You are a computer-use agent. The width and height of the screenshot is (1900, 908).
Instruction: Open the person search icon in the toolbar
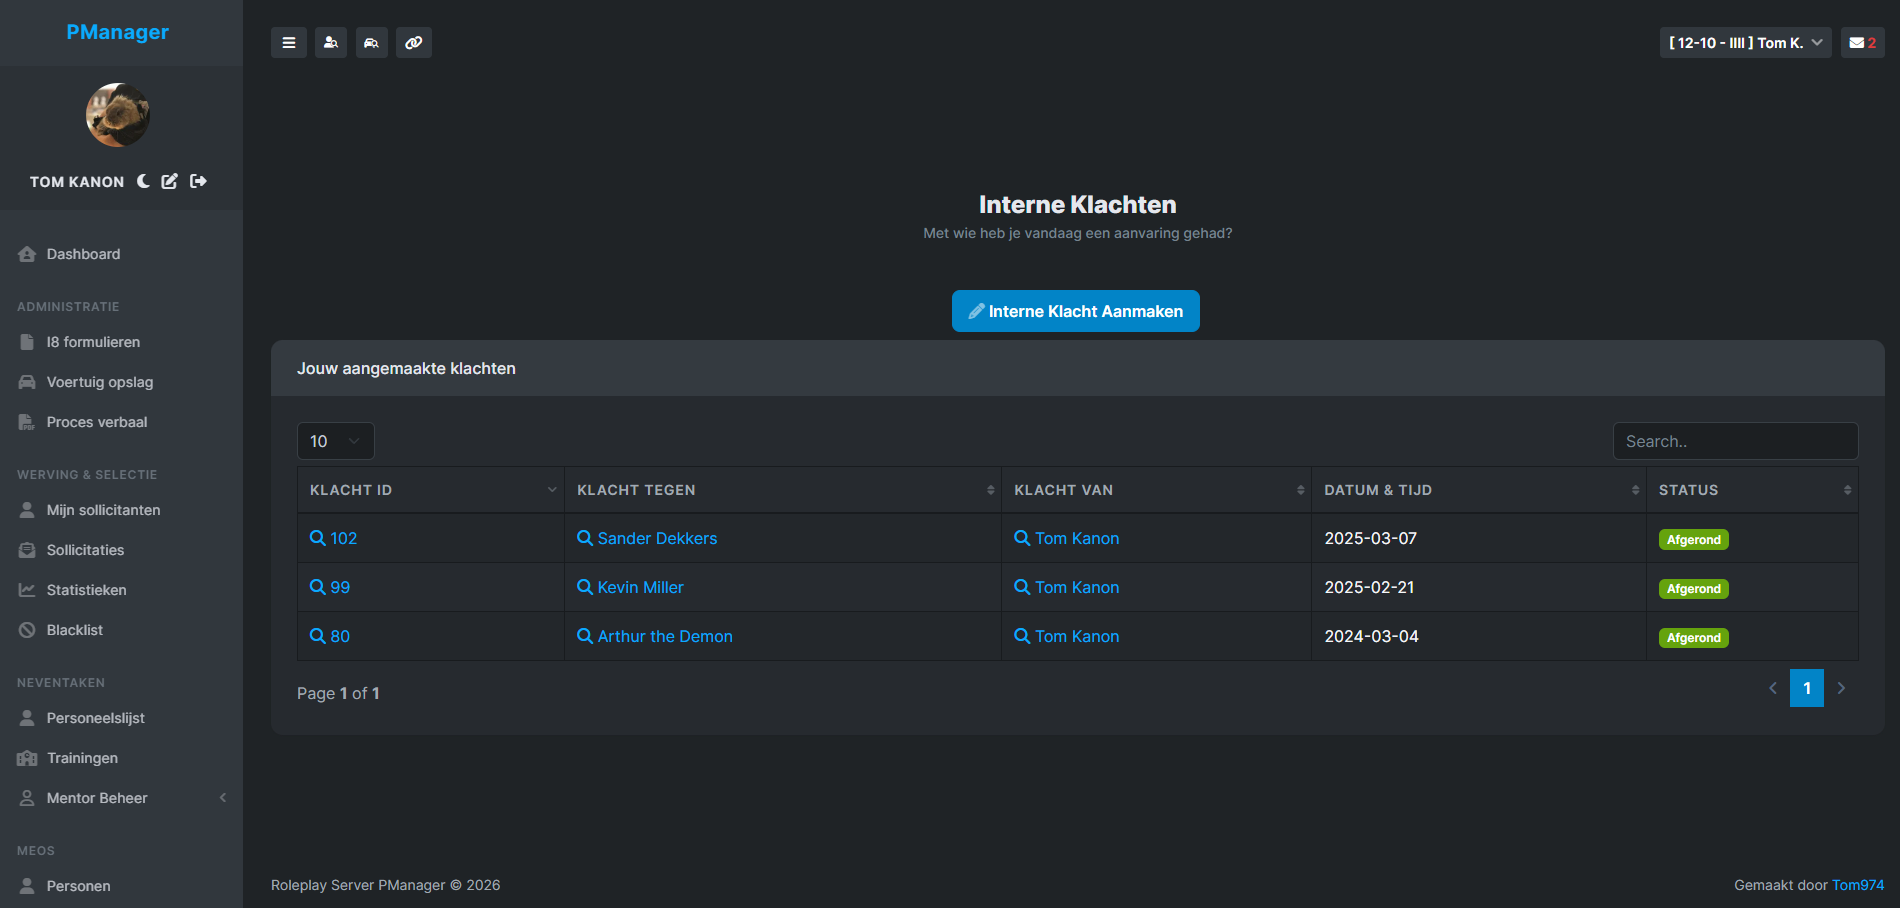330,42
